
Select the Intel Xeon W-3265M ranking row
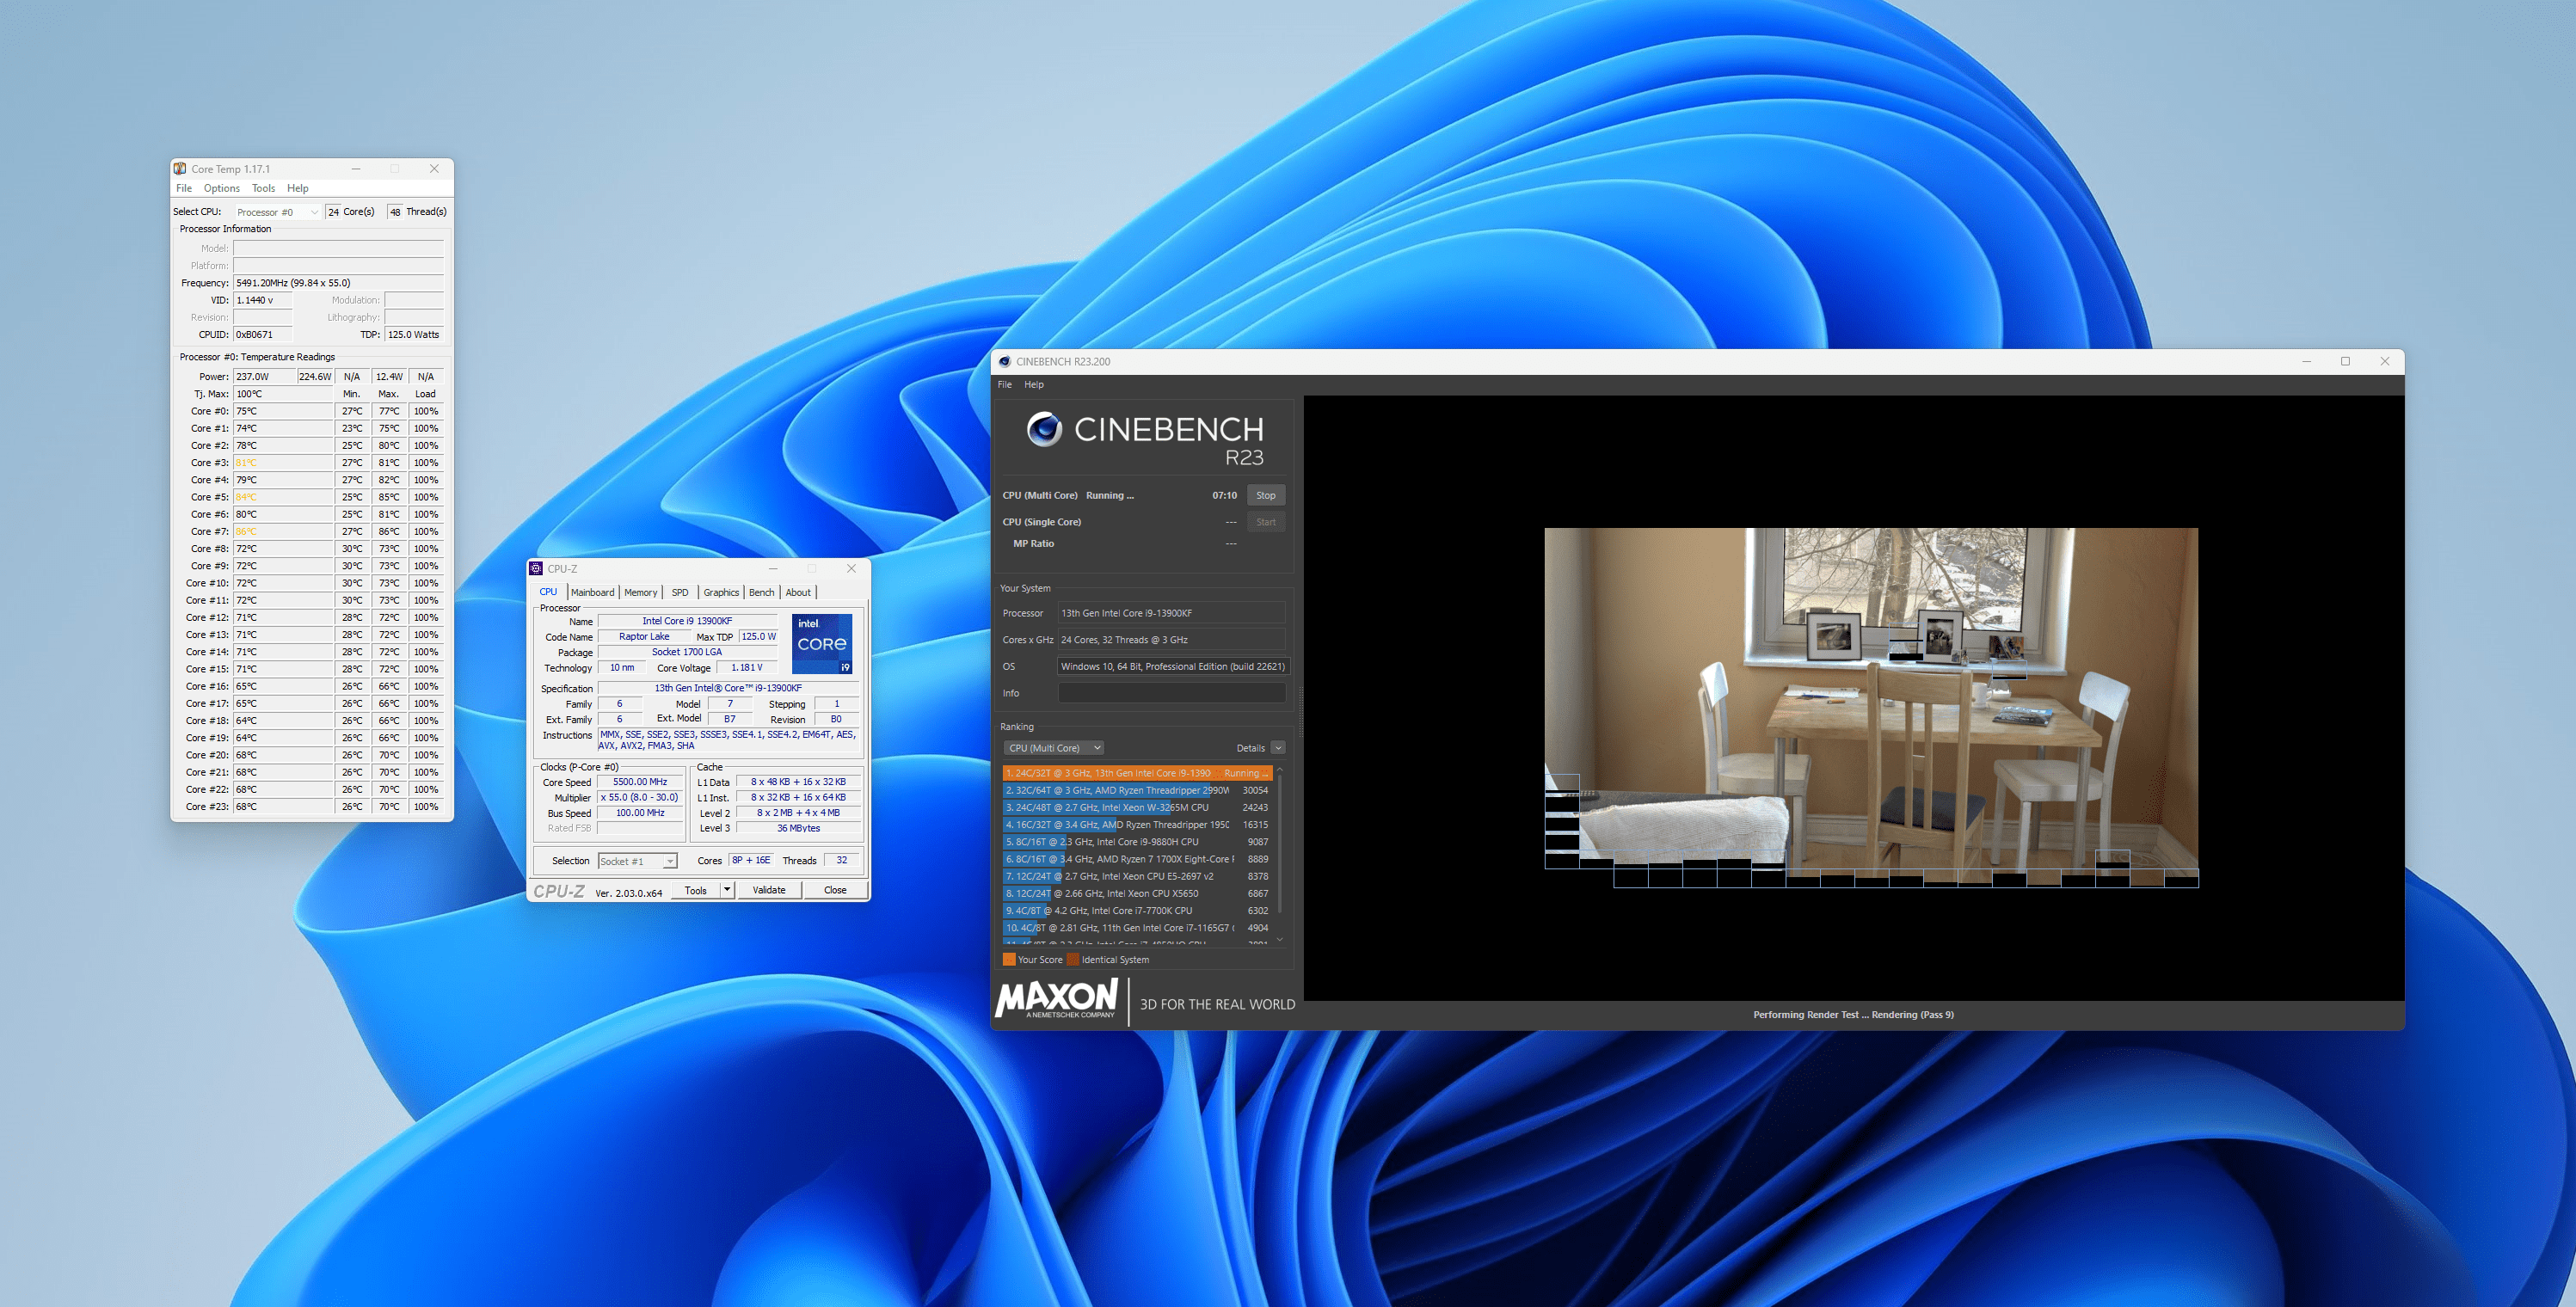pos(1137,807)
